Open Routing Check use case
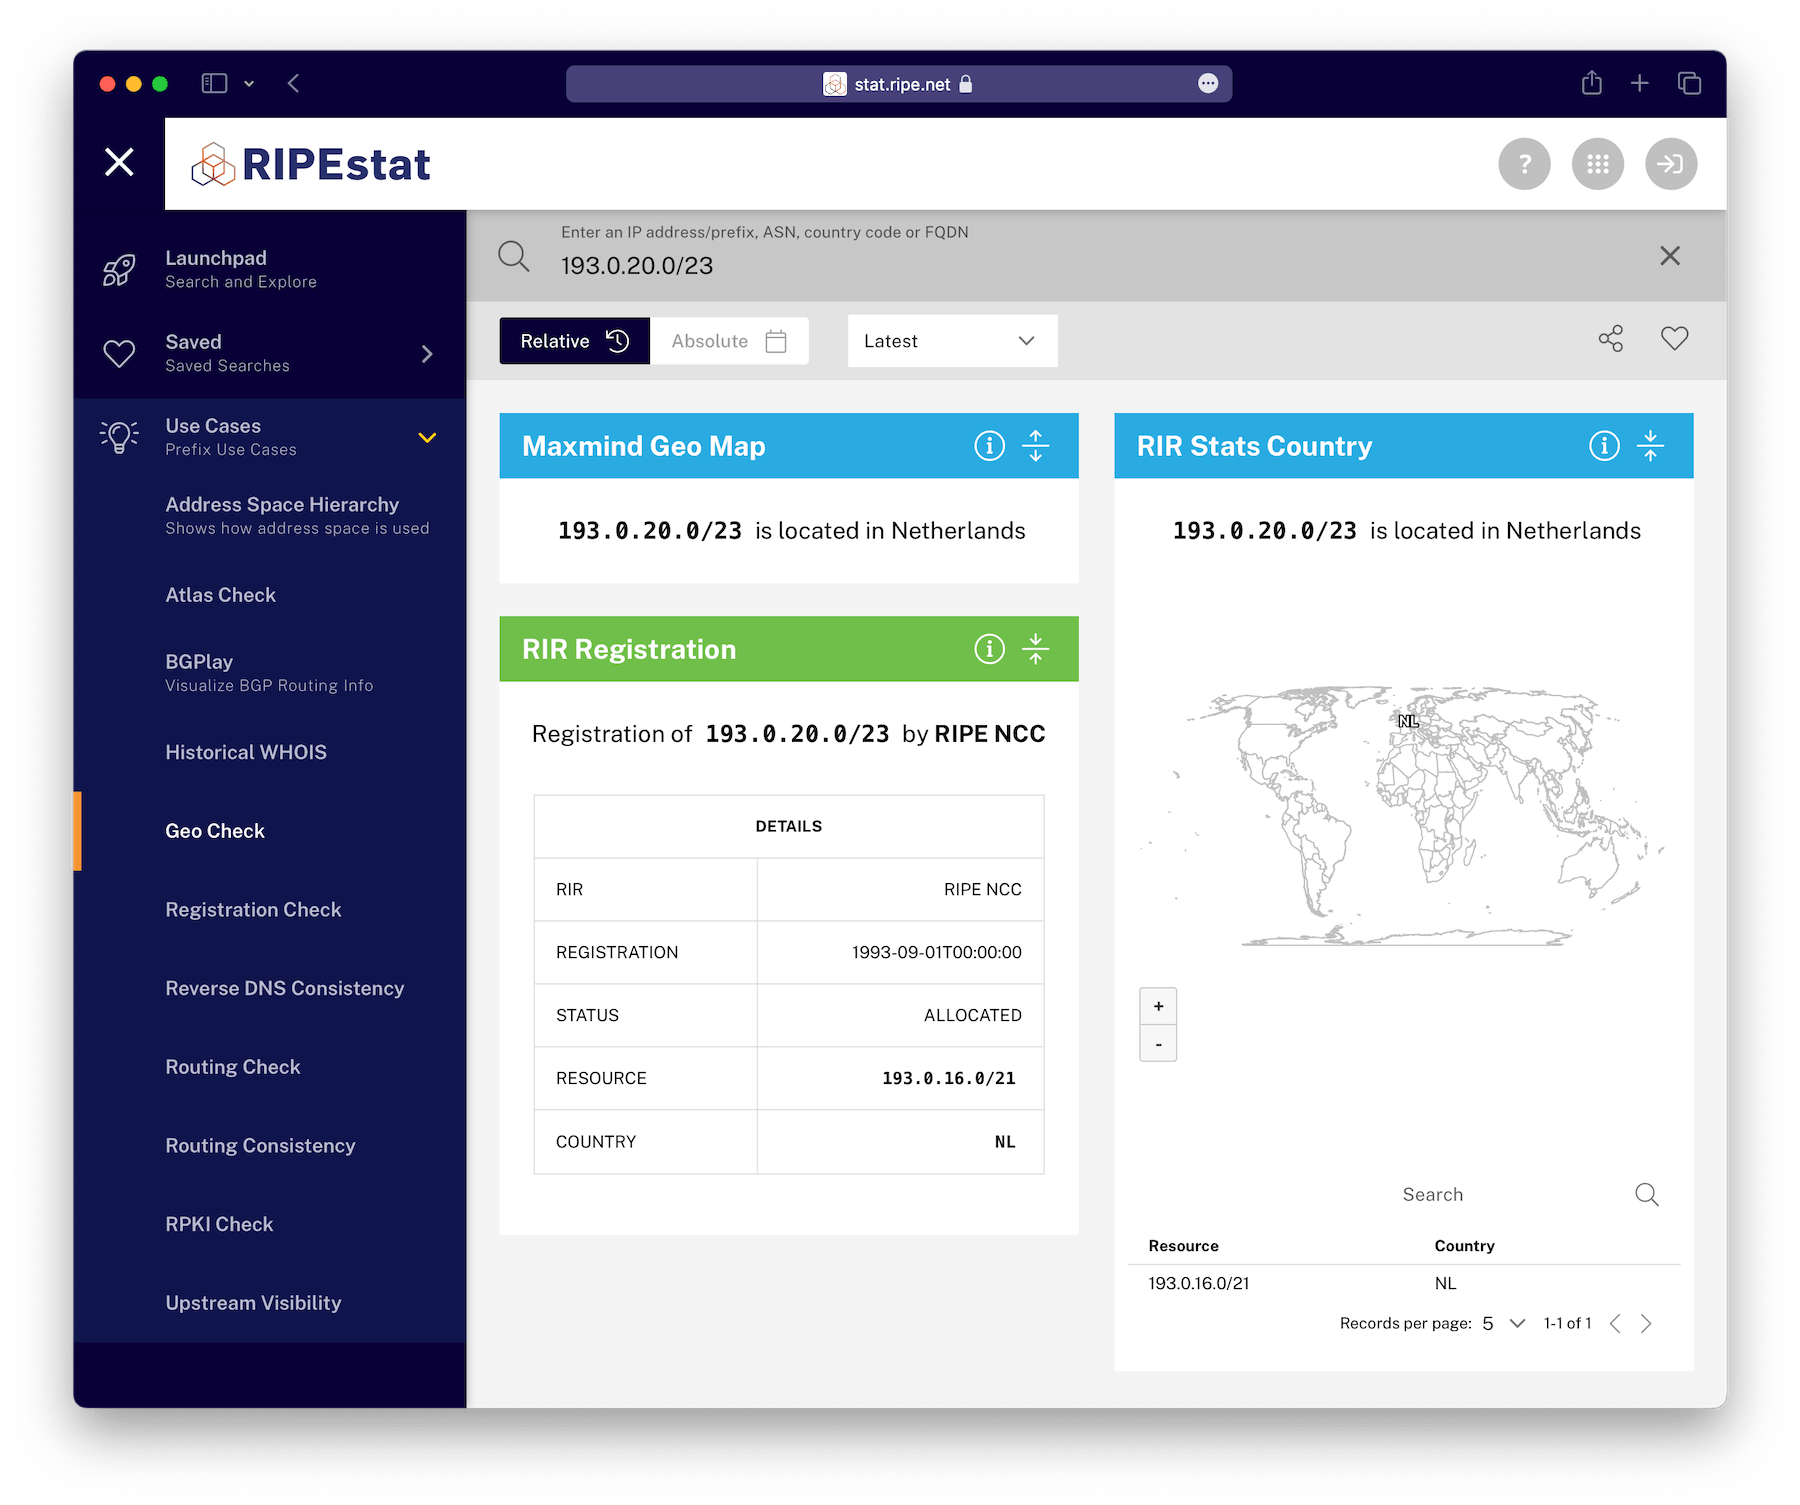Viewport: 1800px width, 1505px height. tap(233, 1067)
